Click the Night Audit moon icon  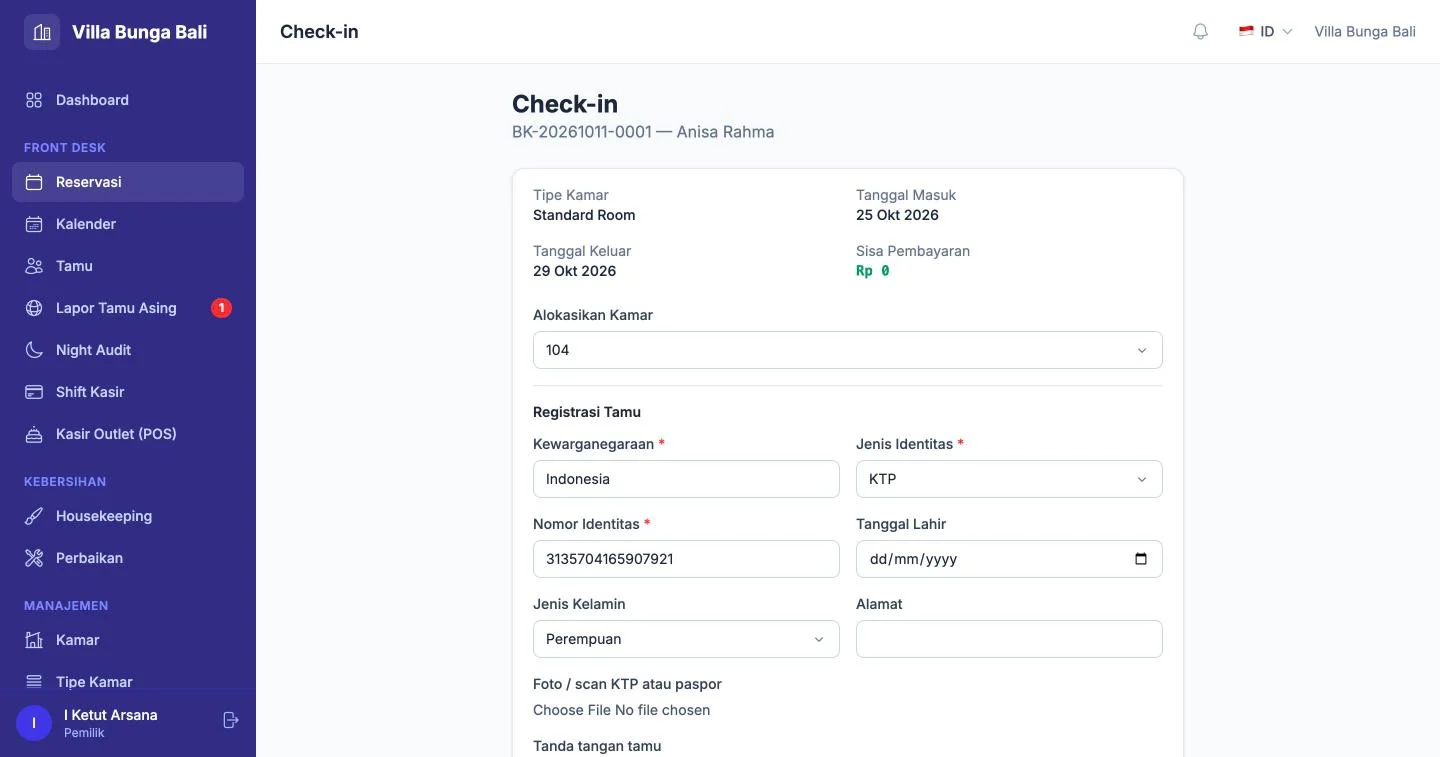pyautogui.click(x=34, y=350)
